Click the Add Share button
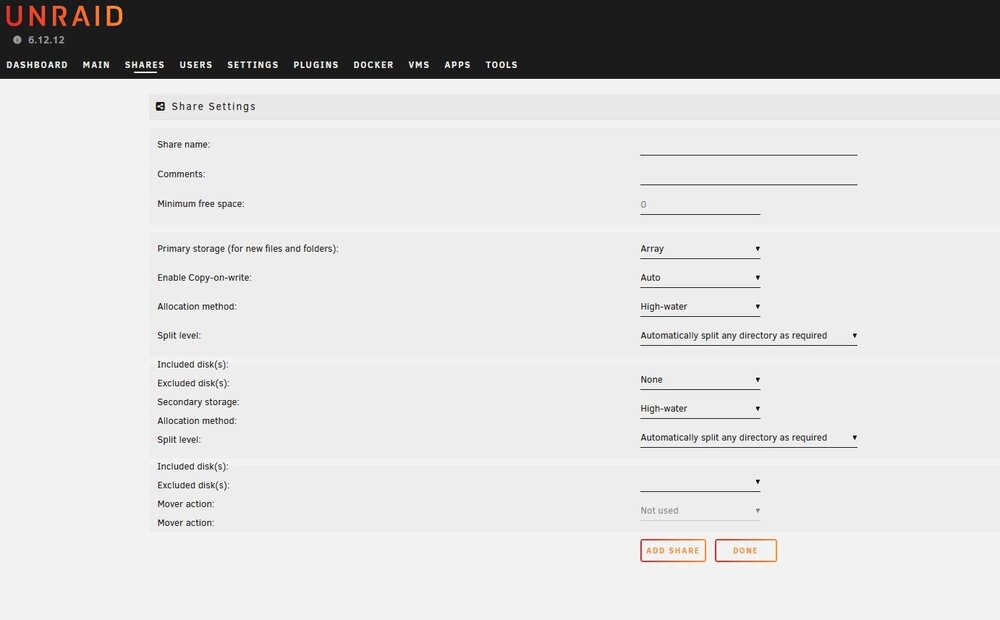Screen dimensions: 1000x620 [x=673, y=550]
